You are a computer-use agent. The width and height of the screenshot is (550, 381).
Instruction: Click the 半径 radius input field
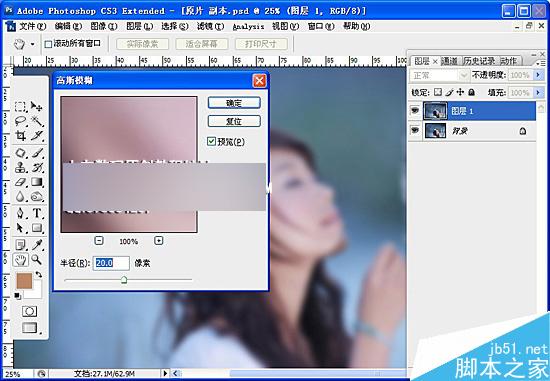[111, 263]
